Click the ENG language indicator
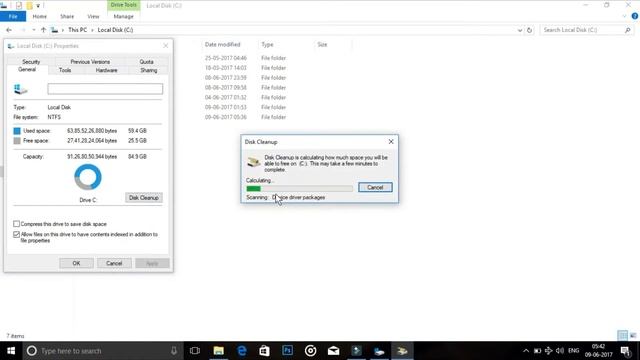The image size is (640, 360). point(573,351)
